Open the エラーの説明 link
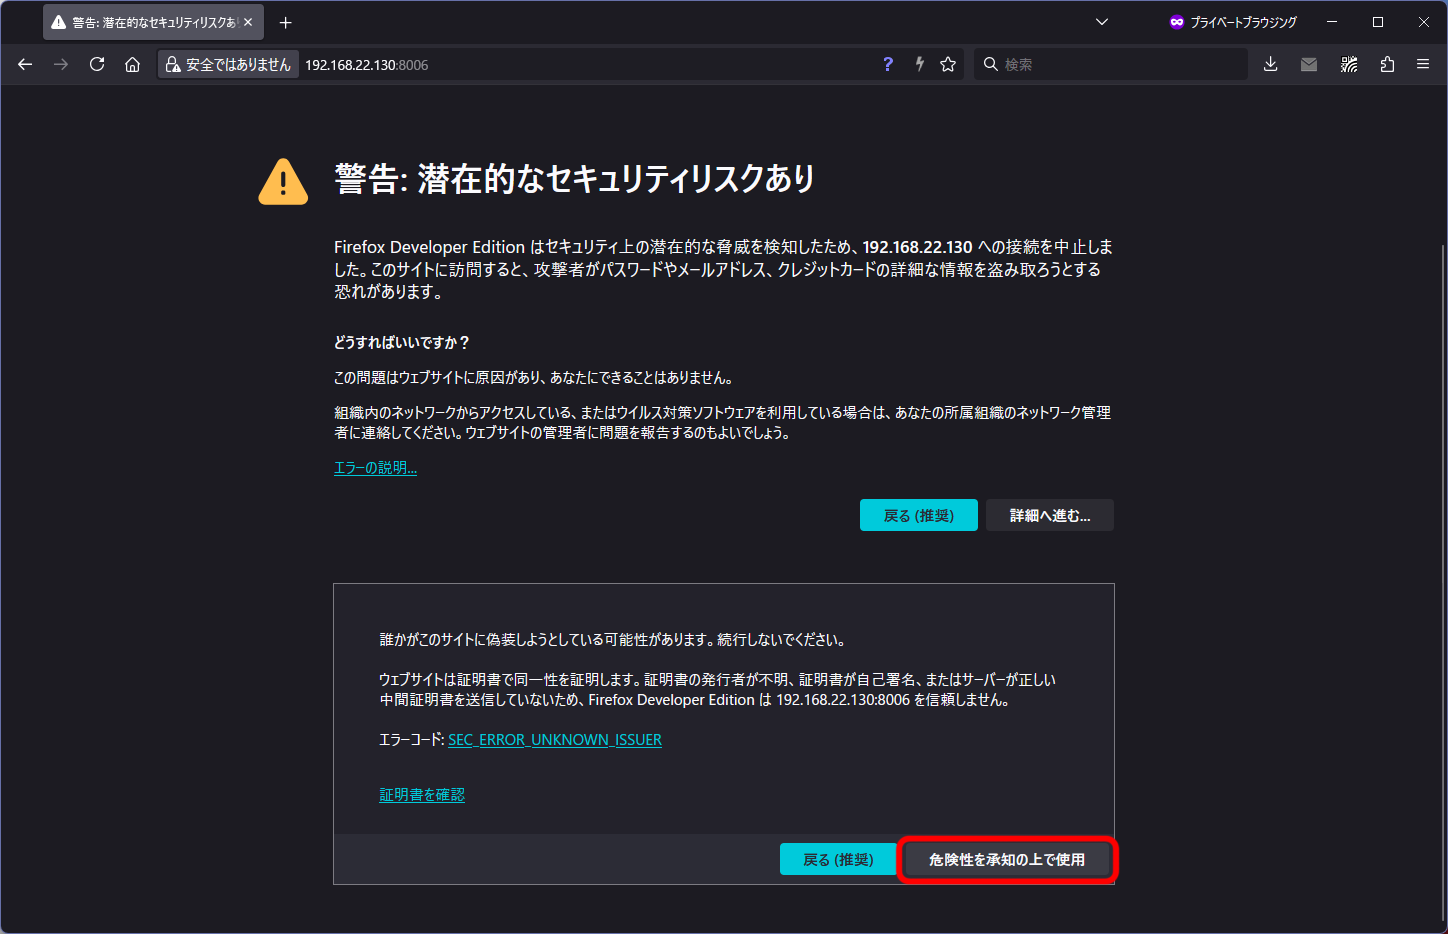1448x934 pixels. point(375,468)
